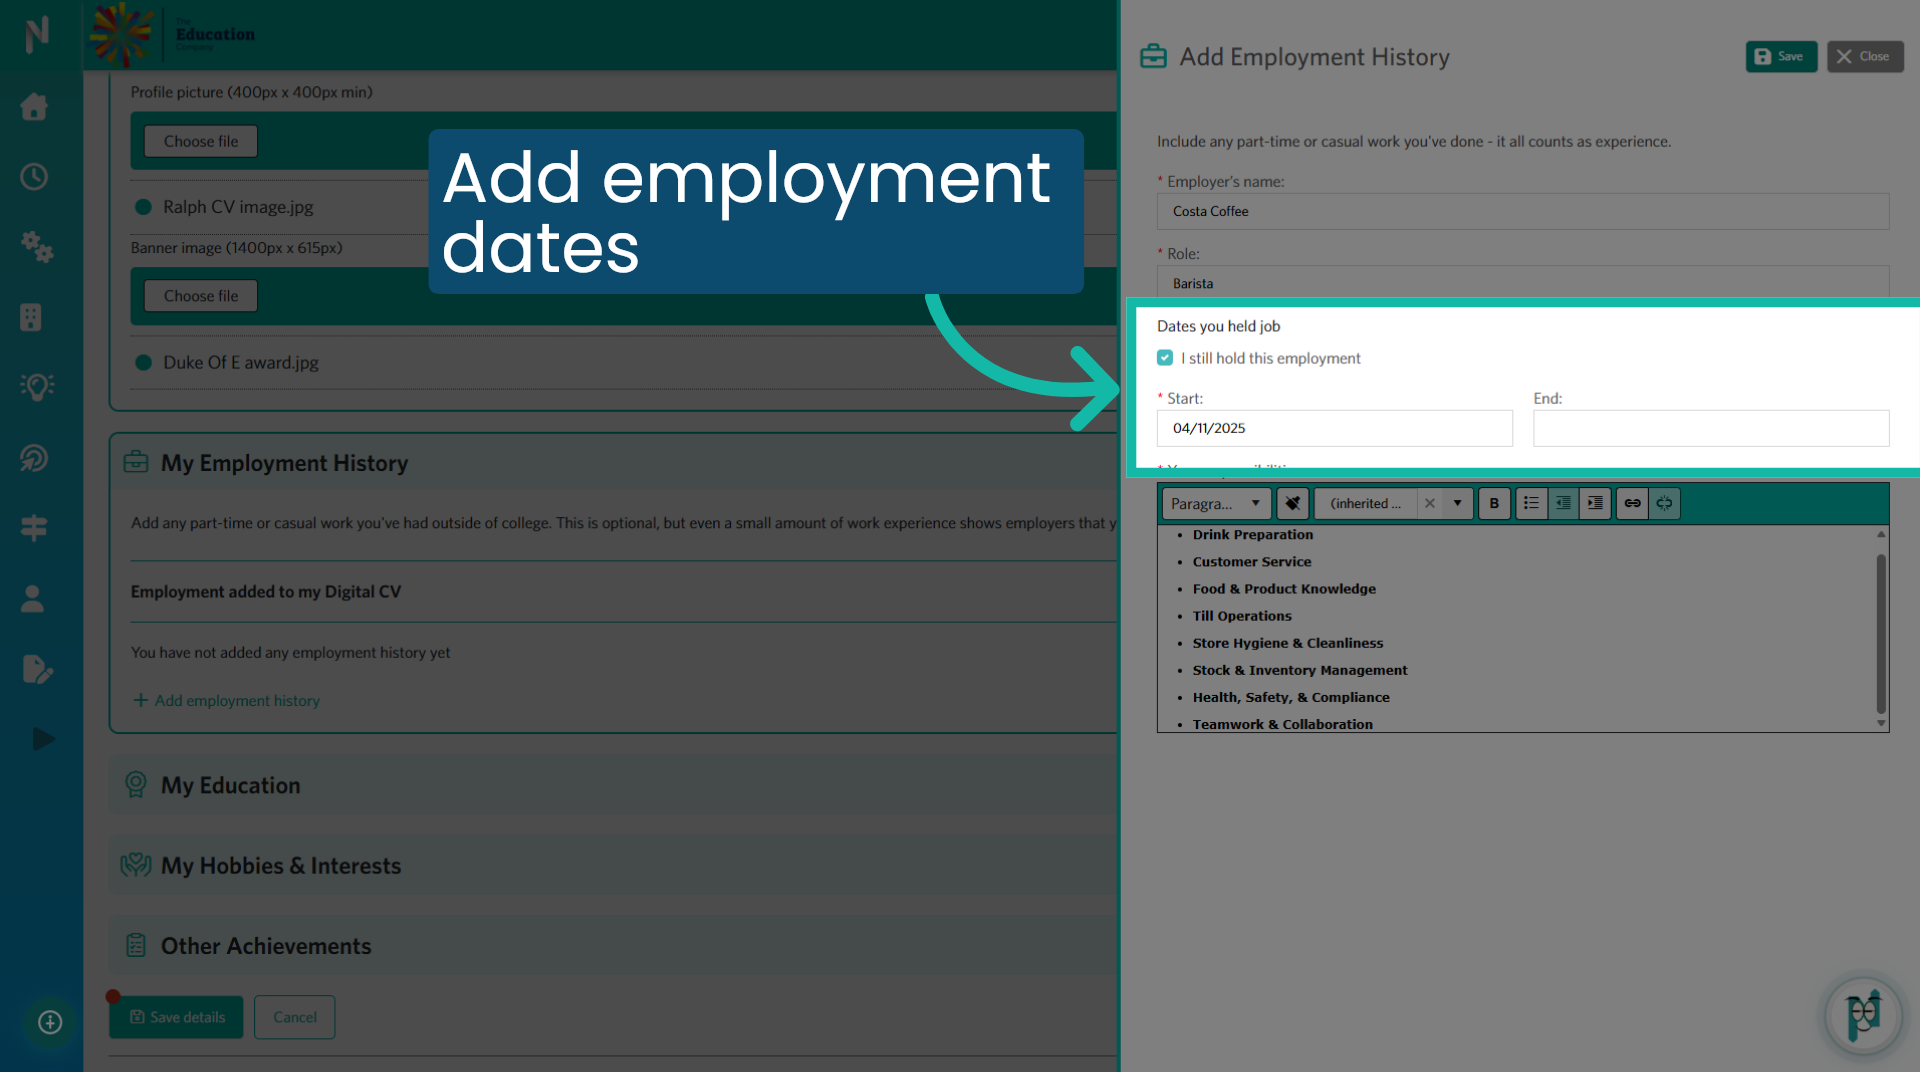Click the Add employment history link
The height and width of the screenshot is (1072, 1920).
[227, 700]
